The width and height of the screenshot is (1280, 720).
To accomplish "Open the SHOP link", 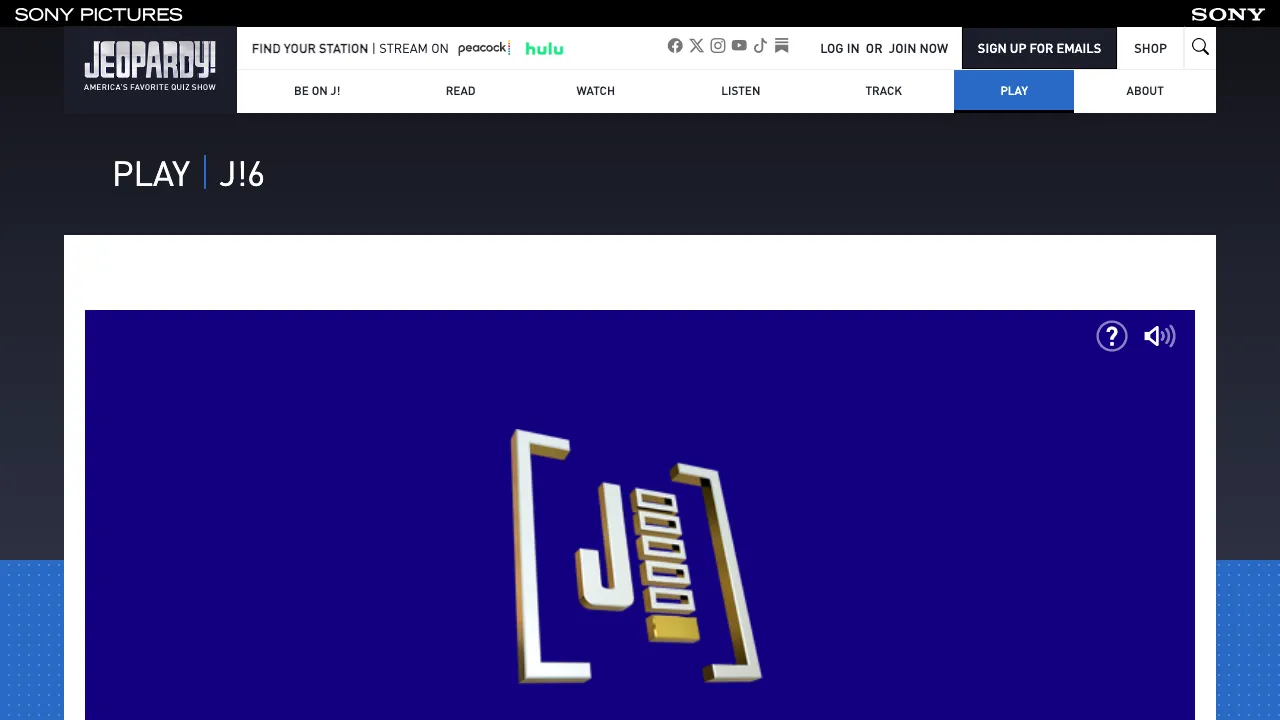I will pyautogui.click(x=1150, y=48).
